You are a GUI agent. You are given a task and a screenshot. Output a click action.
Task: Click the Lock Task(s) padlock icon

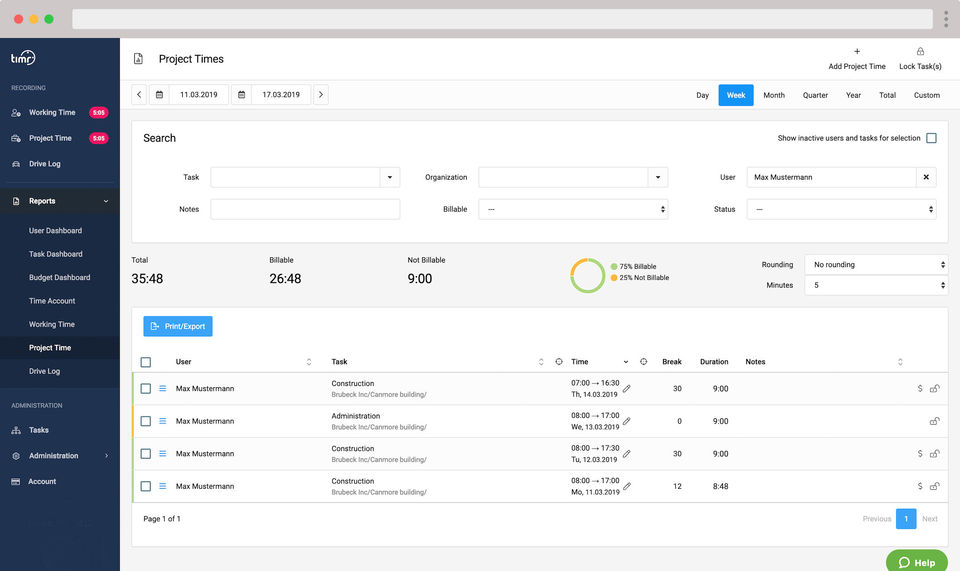click(x=920, y=52)
